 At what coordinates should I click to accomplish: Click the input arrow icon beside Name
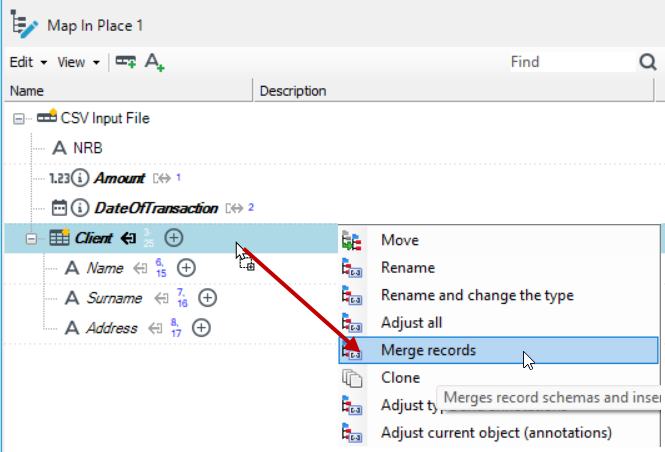(140, 268)
